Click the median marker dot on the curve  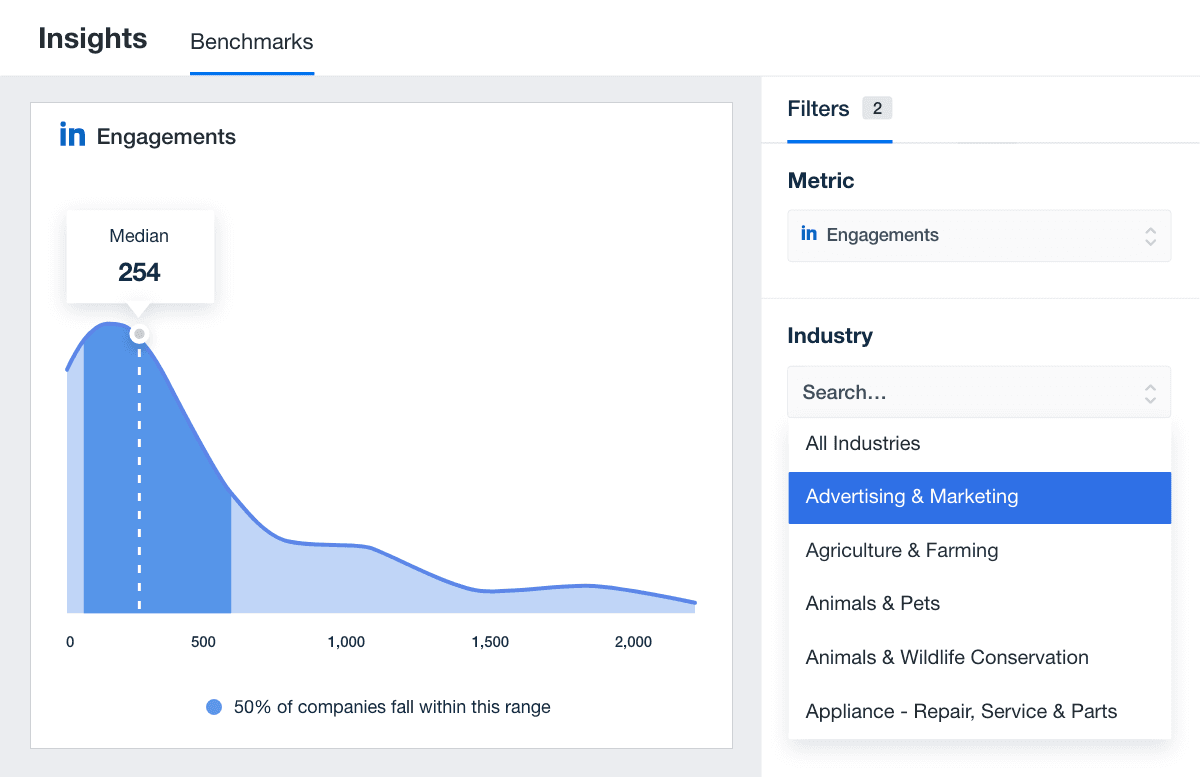(x=139, y=334)
